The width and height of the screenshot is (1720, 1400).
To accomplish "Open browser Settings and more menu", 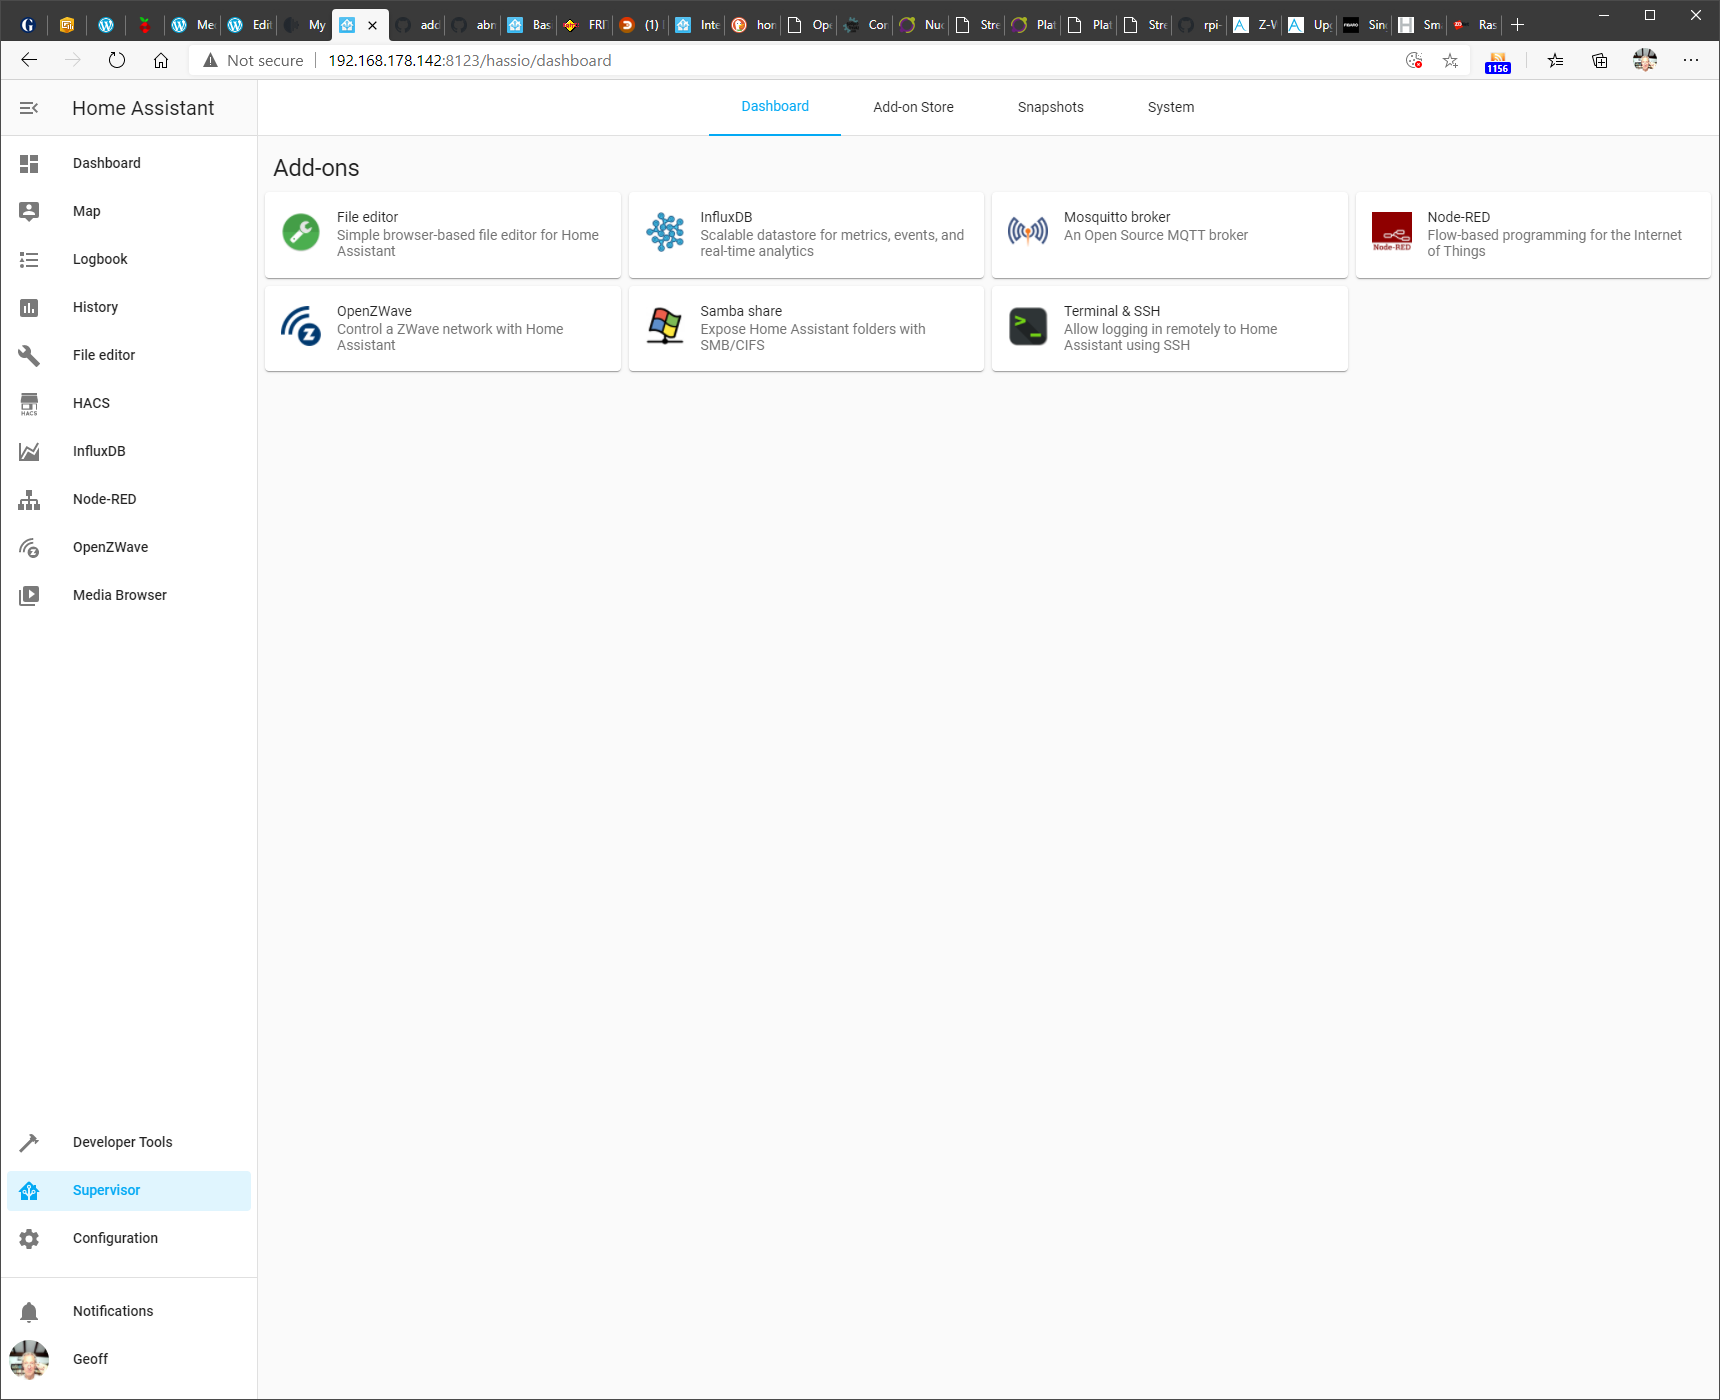I will pos(1691,61).
